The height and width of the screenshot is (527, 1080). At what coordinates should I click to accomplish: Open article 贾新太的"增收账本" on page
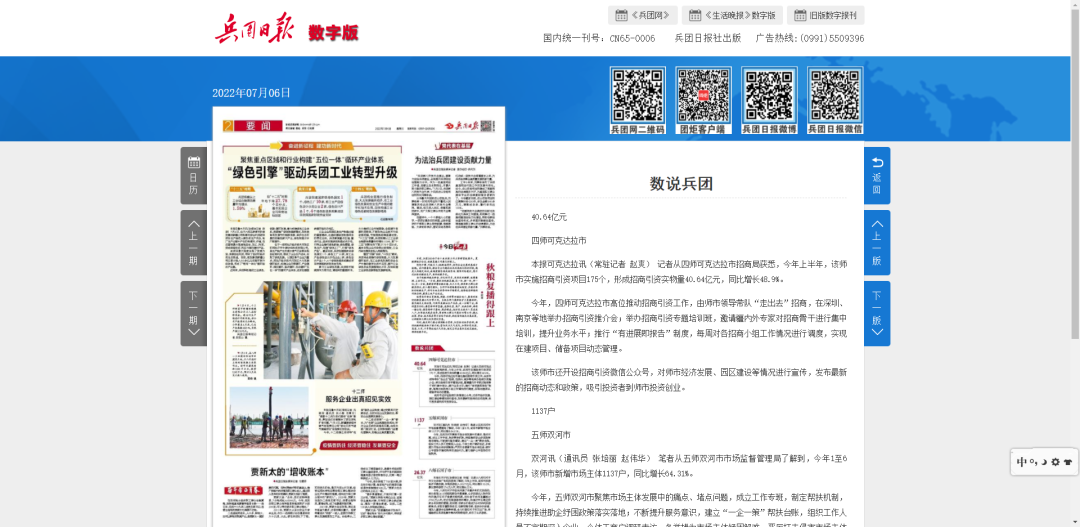pos(288,472)
